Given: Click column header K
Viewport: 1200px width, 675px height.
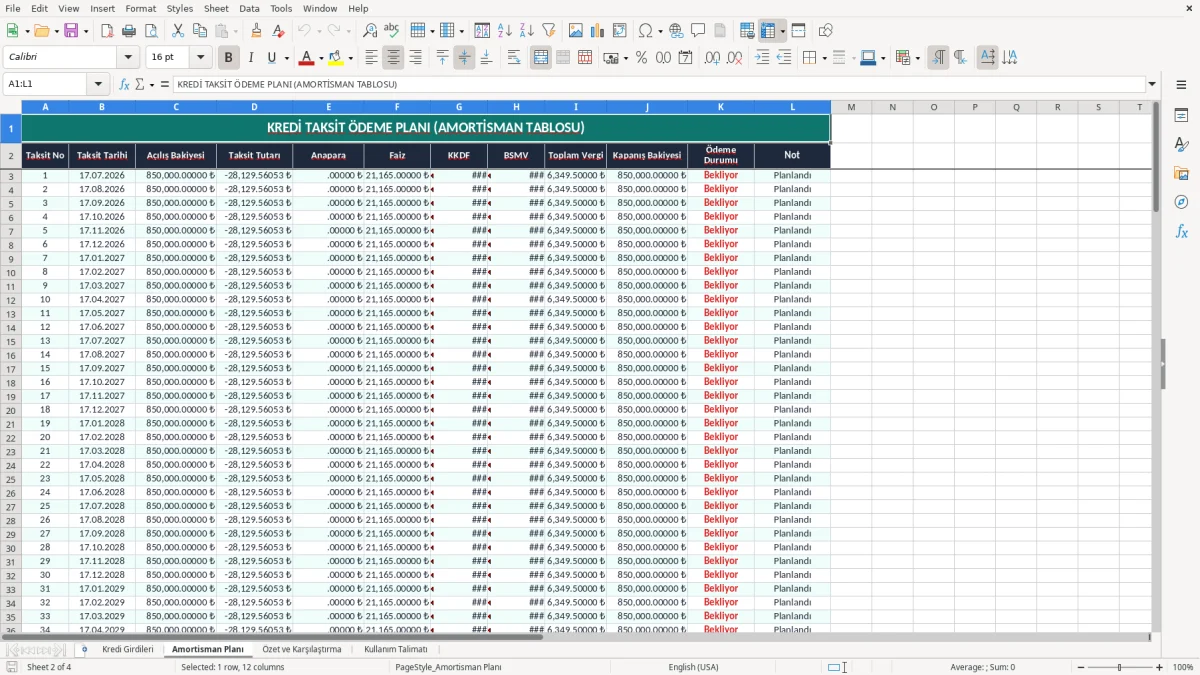Looking at the screenshot, I should (x=720, y=107).
